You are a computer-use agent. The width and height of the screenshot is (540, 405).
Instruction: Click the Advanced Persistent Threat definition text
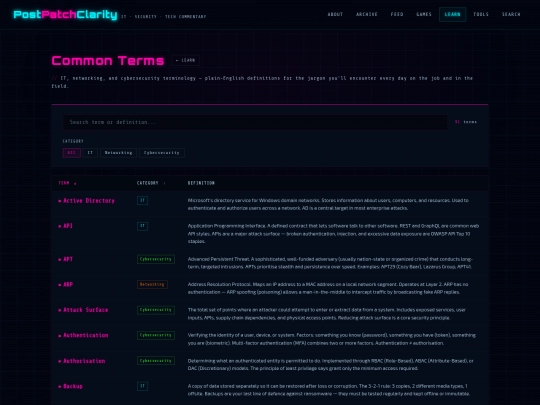pyautogui.click(x=330, y=263)
